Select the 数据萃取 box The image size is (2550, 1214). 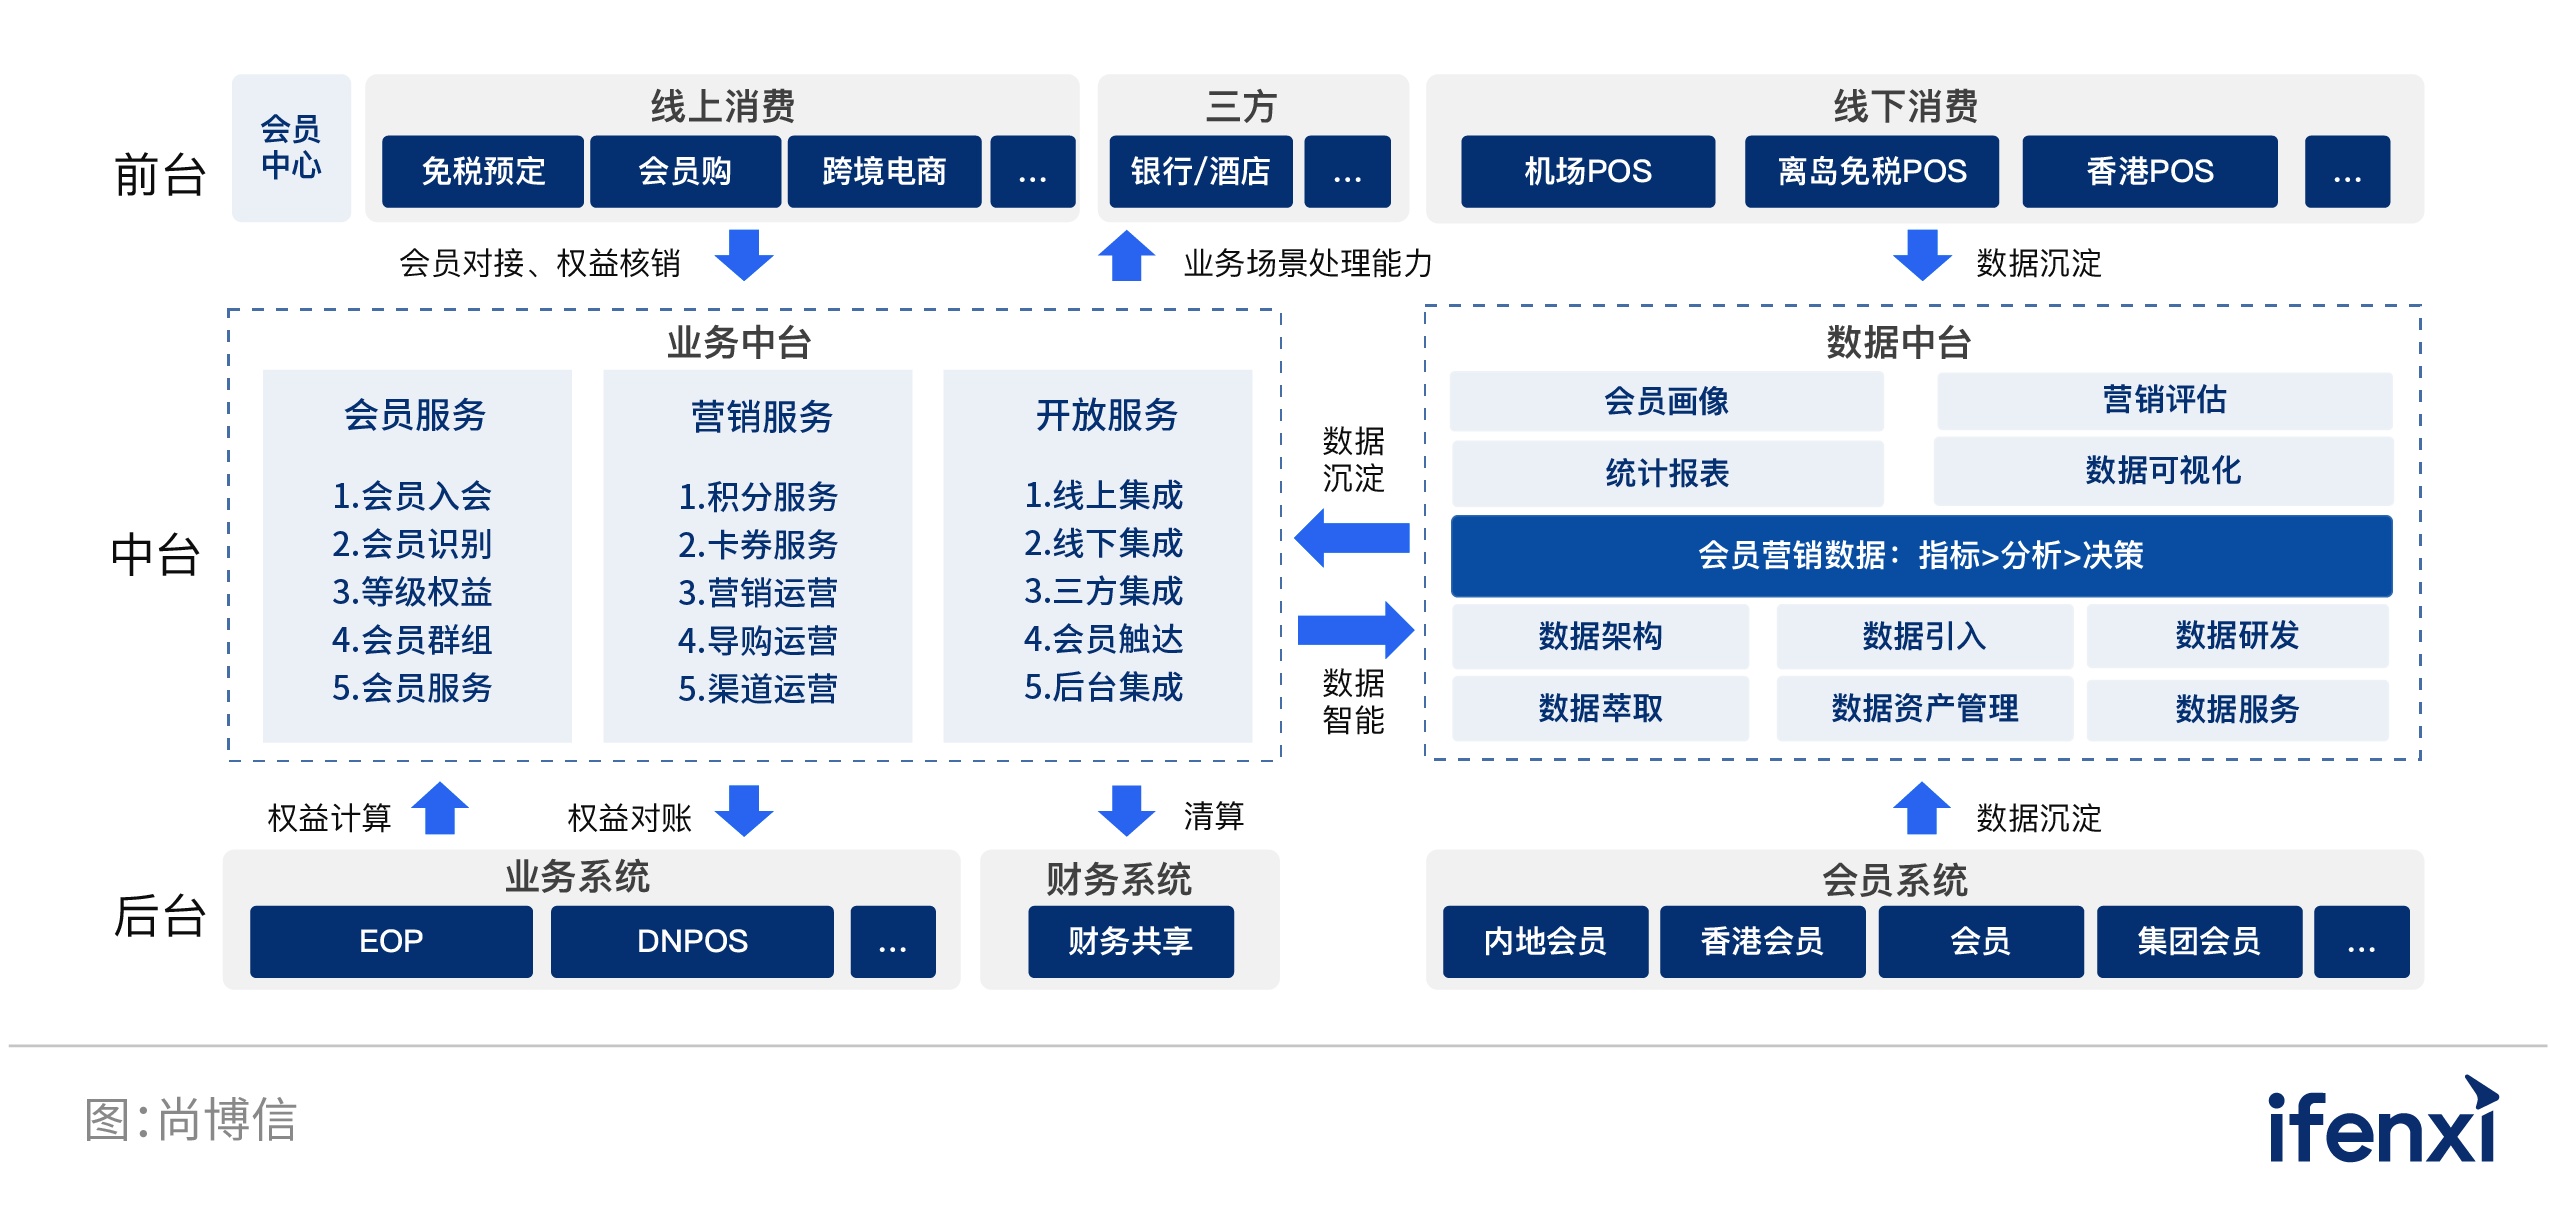[1600, 708]
